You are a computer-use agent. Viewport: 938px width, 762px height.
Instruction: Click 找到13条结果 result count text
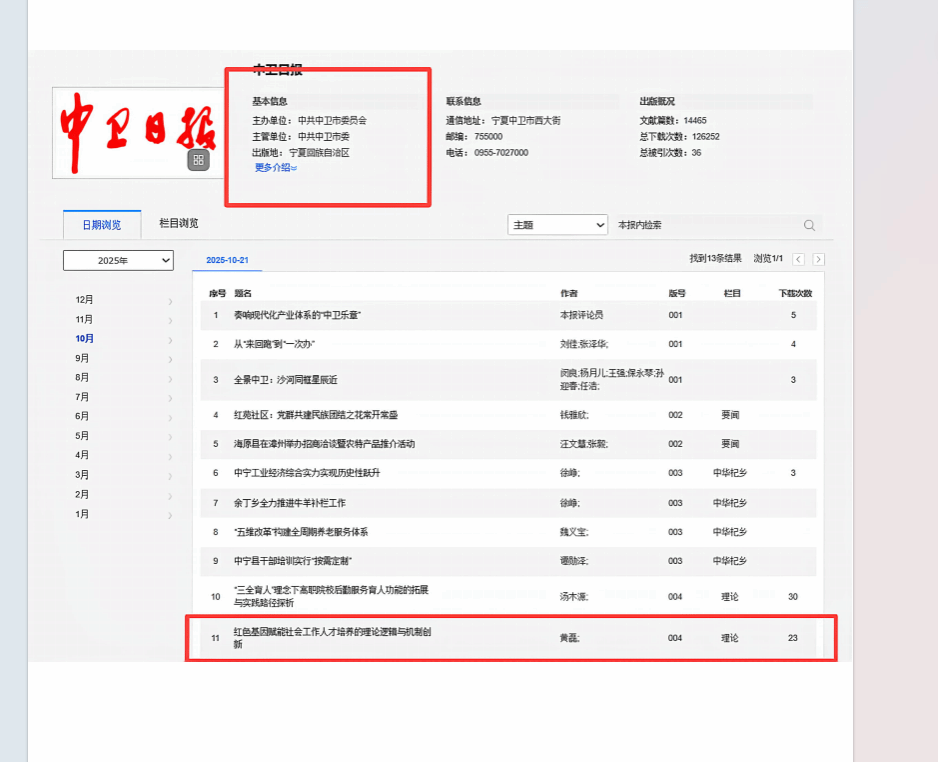click(715, 258)
